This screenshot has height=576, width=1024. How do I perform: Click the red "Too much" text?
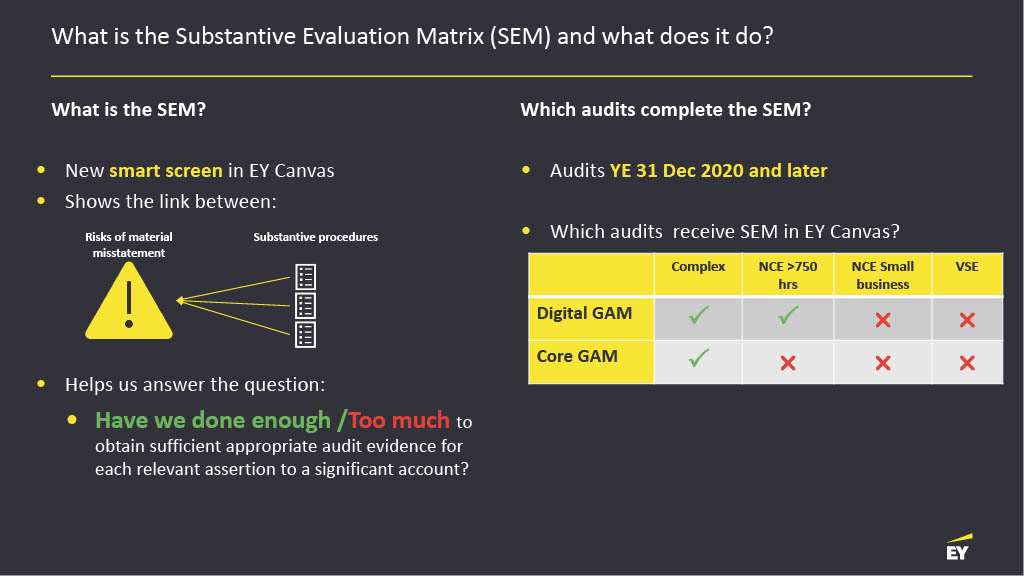pos(399,420)
